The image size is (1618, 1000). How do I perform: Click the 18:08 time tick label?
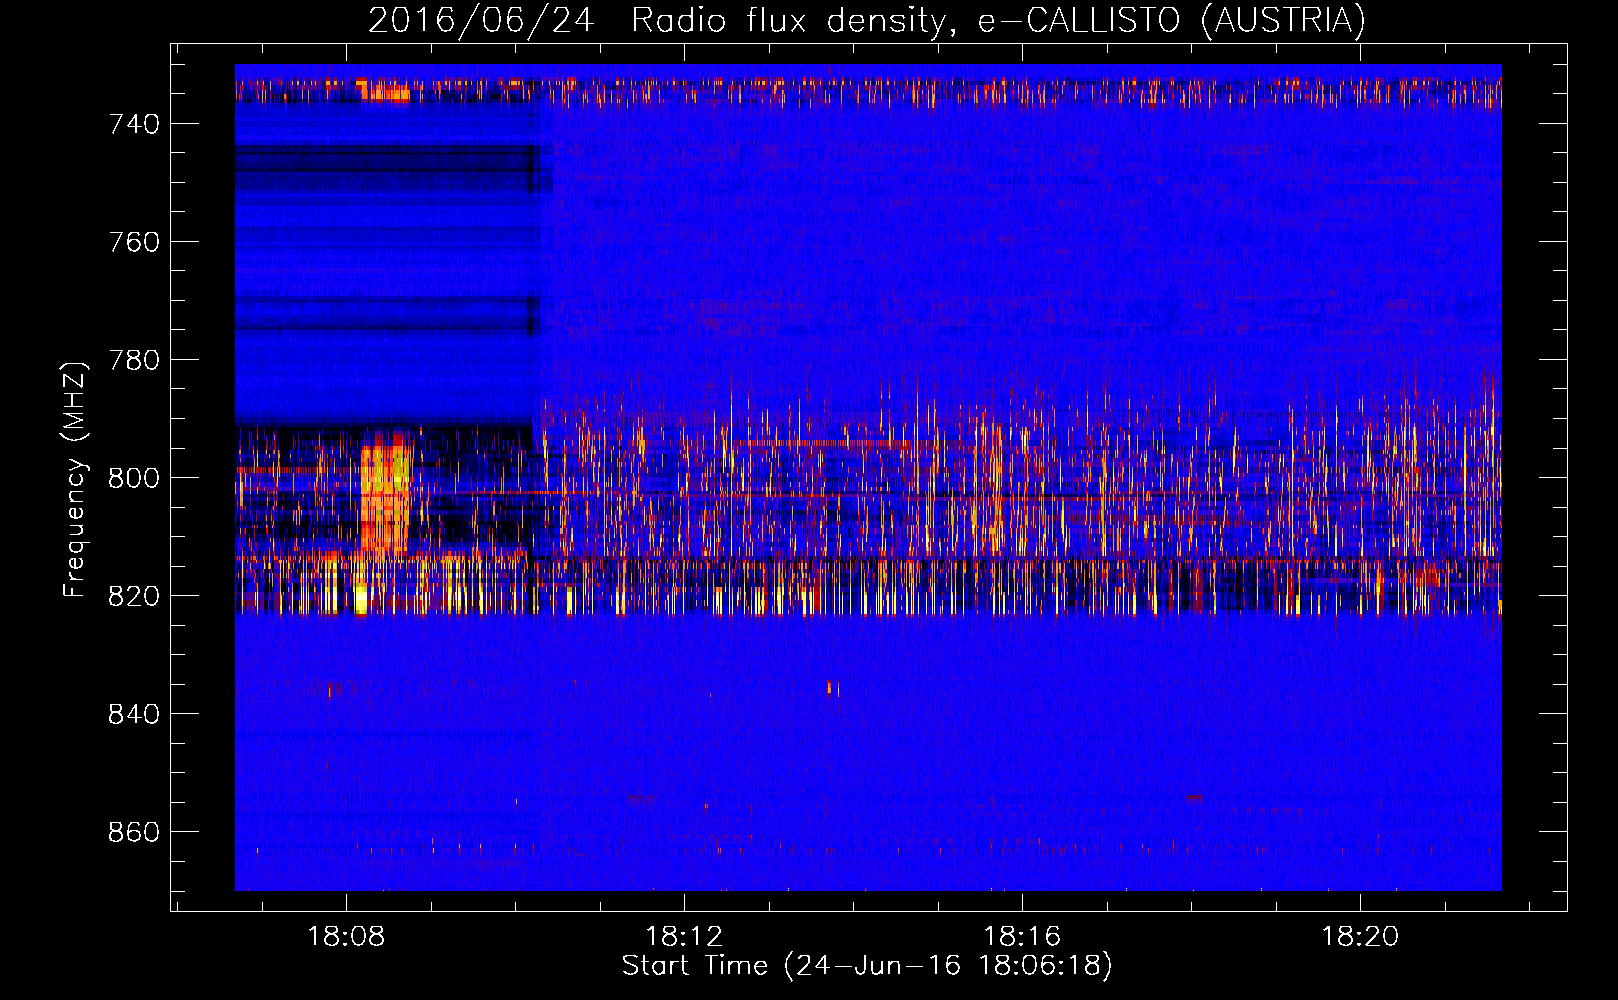point(346,937)
